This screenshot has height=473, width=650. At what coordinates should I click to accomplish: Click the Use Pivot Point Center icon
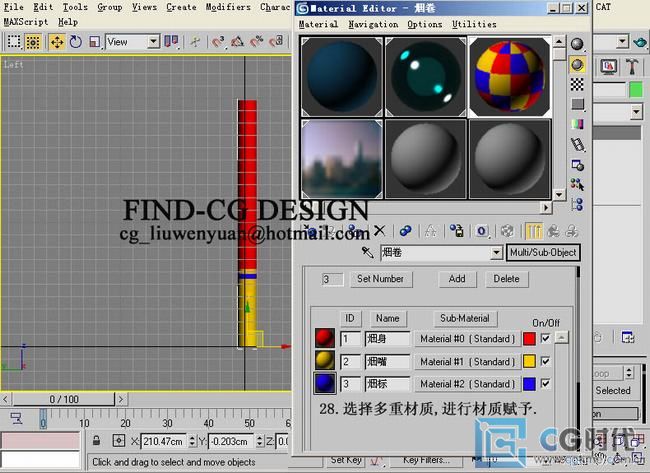pyautogui.click(x=171, y=42)
